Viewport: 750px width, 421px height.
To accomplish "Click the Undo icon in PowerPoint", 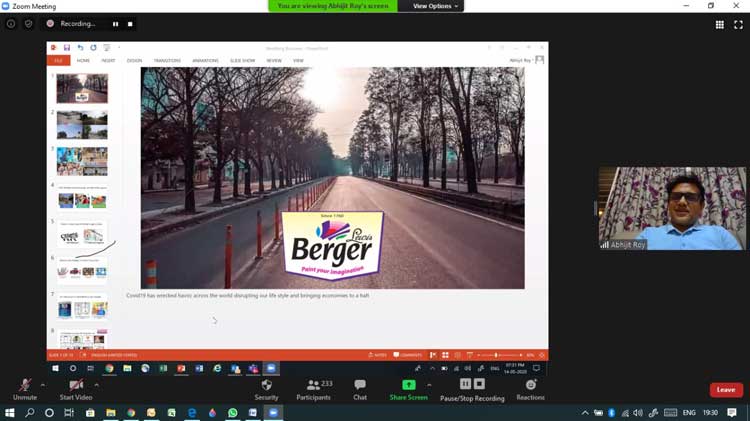I will (80, 48).
